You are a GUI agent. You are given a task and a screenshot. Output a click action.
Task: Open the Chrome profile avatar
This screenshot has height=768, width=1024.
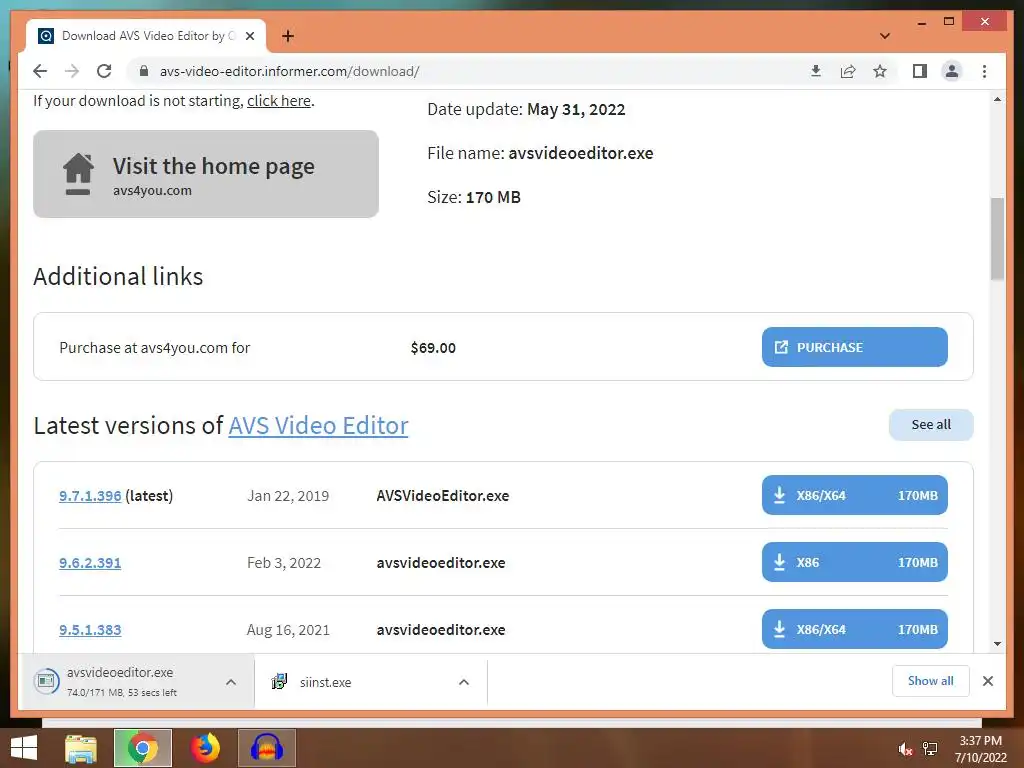(x=952, y=71)
